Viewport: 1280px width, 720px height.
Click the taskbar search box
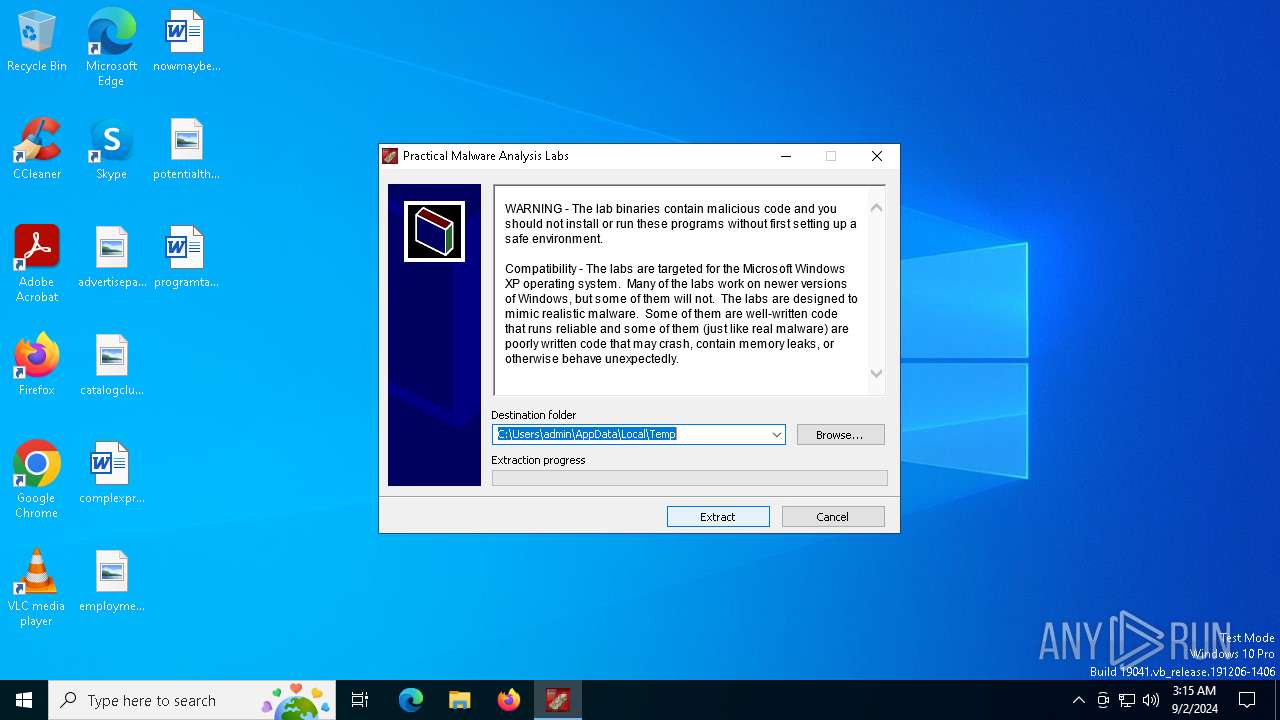click(x=192, y=700)
